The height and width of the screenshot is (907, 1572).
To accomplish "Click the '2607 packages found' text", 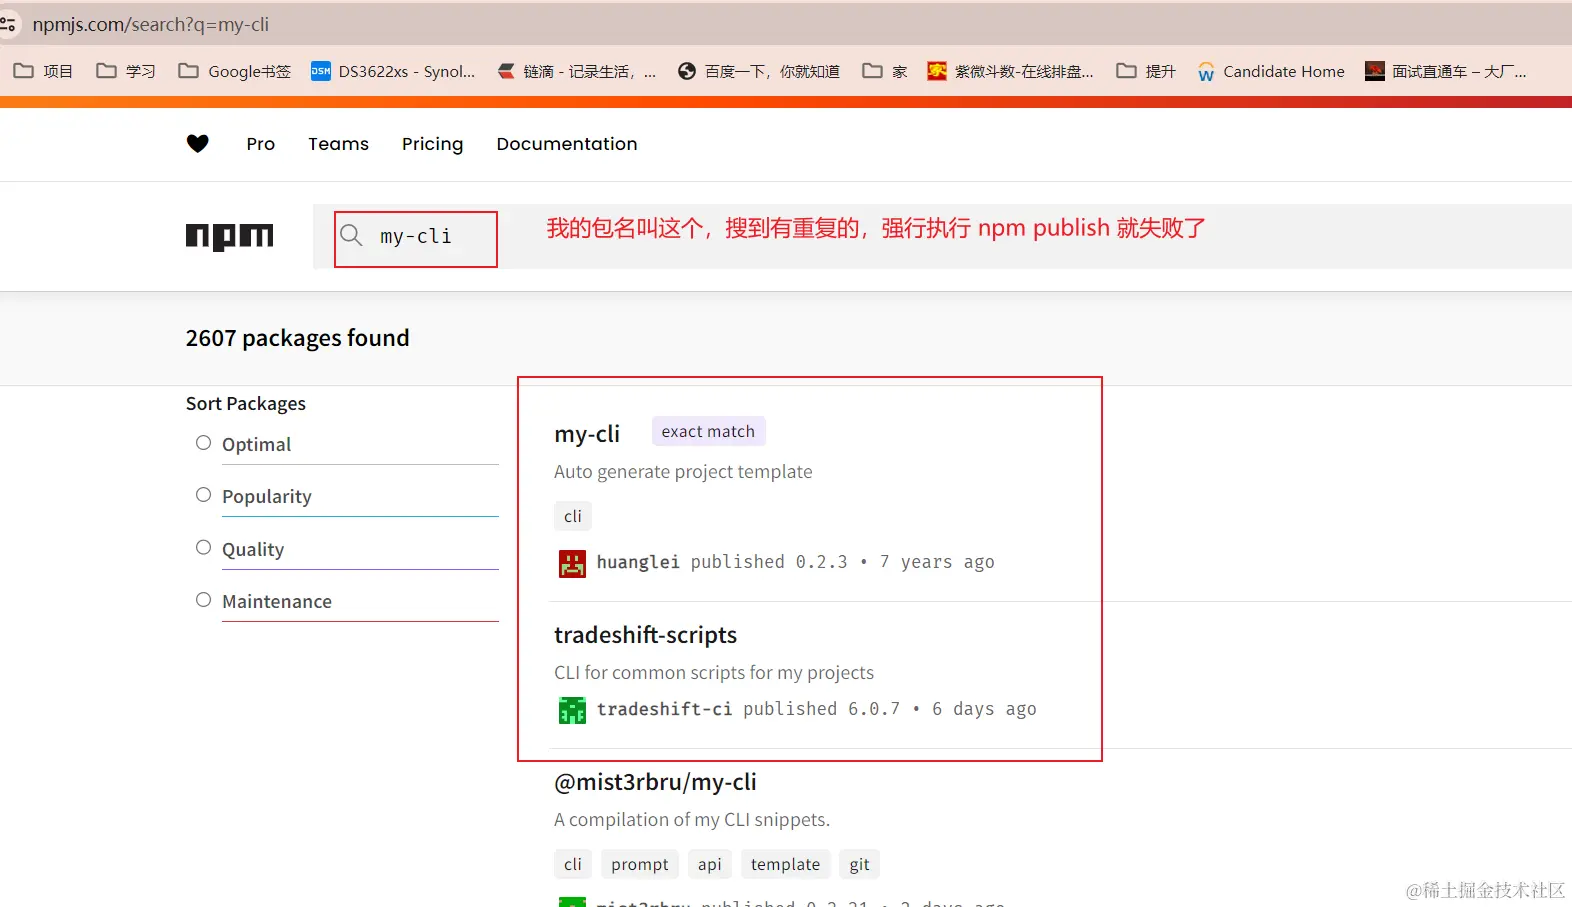I will click(x=297, y=338).
